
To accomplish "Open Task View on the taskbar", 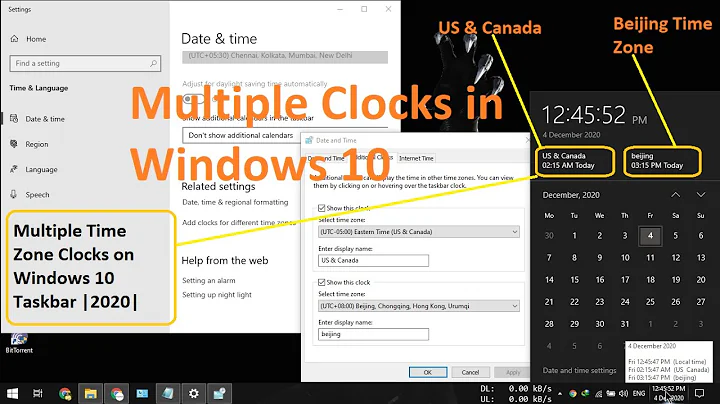I will pos(38,393).
